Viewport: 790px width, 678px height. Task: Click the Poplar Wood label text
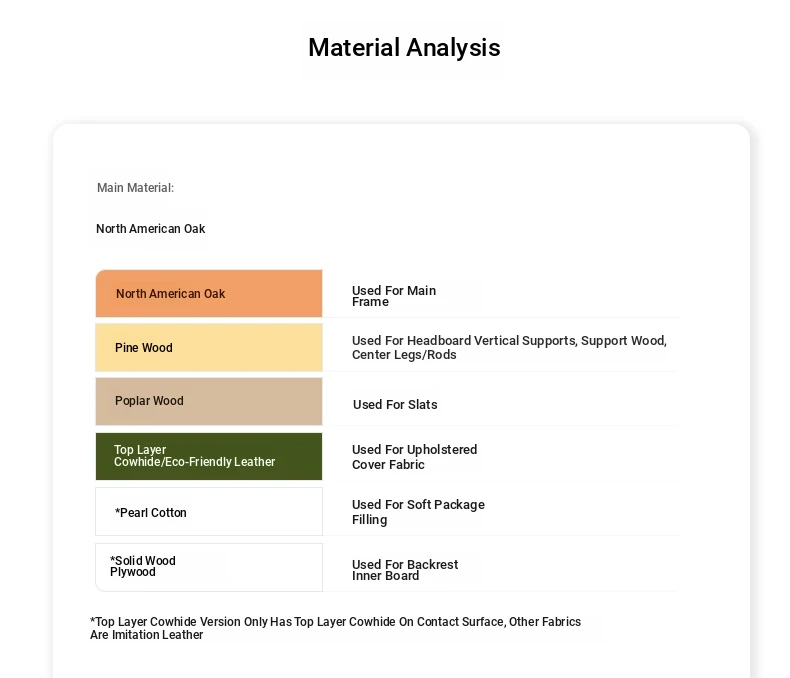point(149,401)
